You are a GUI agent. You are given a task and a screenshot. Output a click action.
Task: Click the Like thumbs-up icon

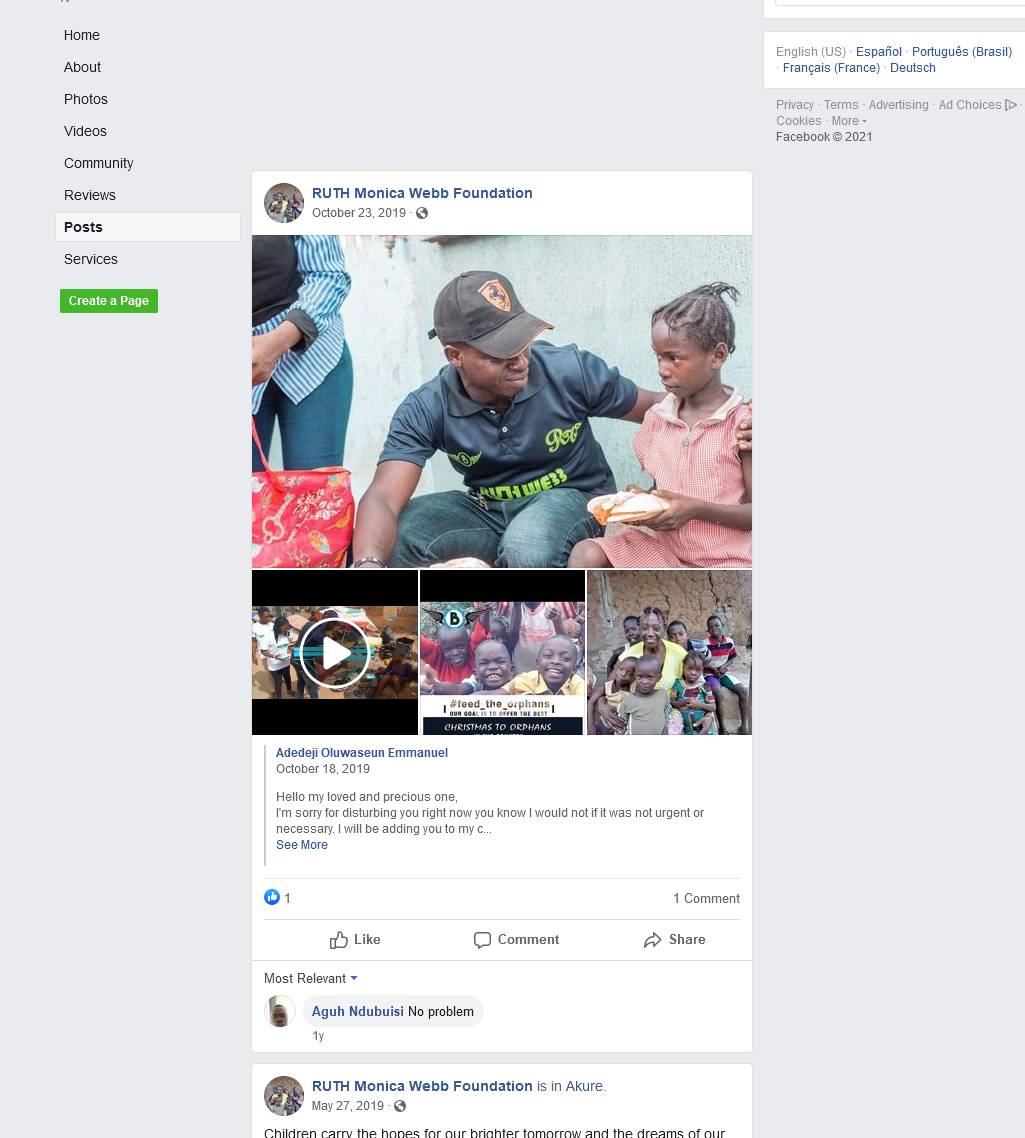click(x=338, y=940)
